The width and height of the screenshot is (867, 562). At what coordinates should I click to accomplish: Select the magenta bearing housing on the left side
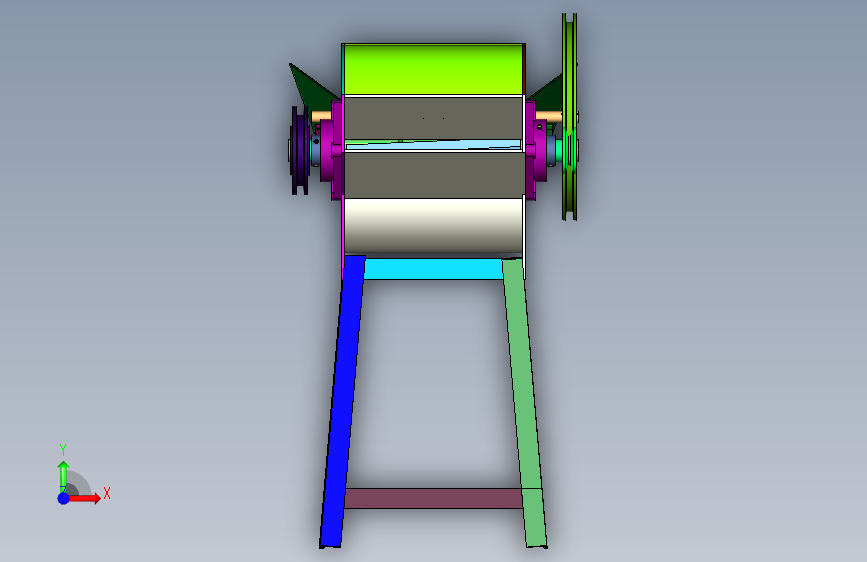[332, 150]
